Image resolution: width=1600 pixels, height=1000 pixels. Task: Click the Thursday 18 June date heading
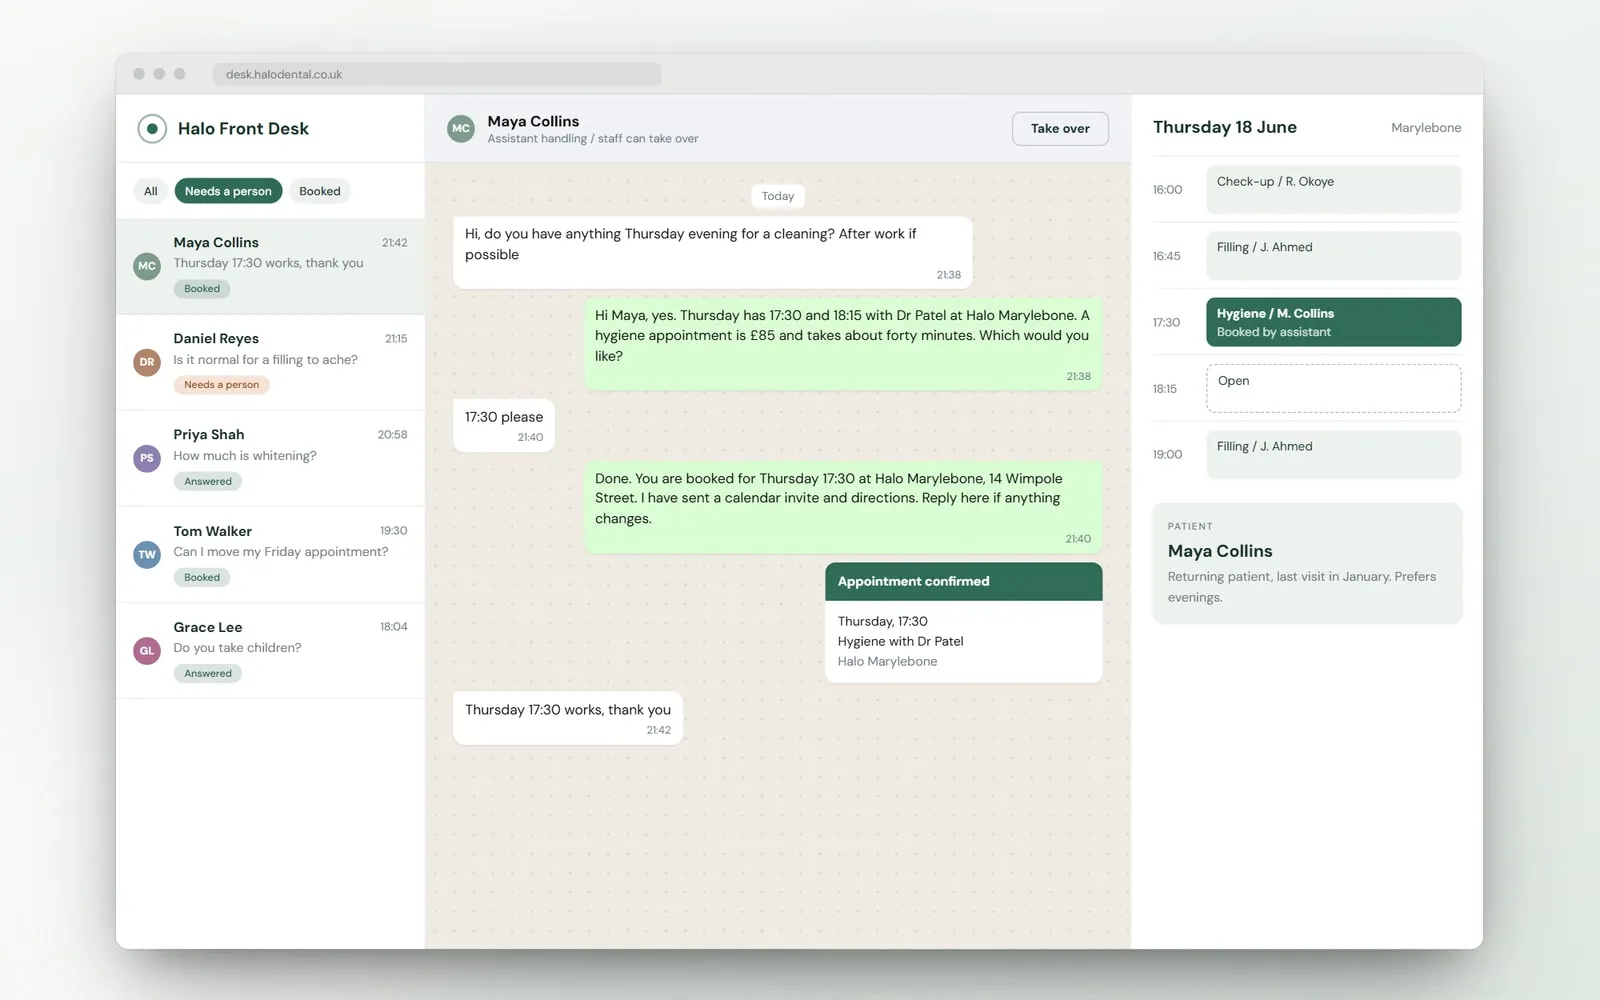coord(1225,127)
